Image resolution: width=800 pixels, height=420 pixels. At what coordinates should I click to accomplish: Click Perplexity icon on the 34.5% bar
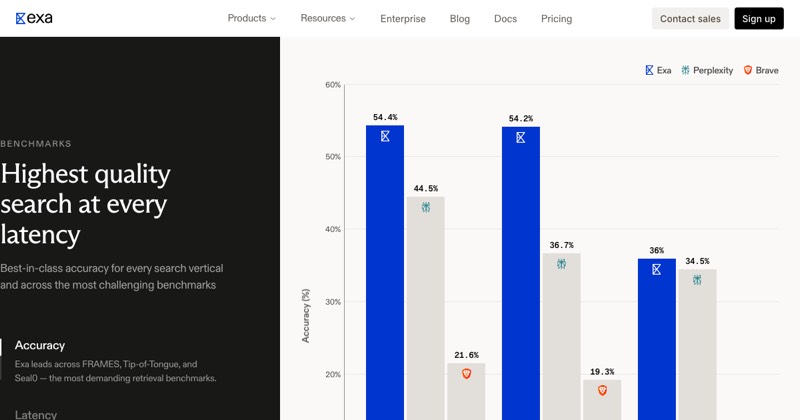697,280
